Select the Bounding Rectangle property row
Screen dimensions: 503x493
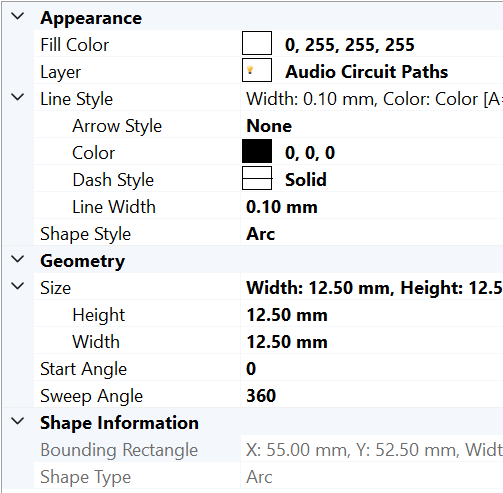268,450
